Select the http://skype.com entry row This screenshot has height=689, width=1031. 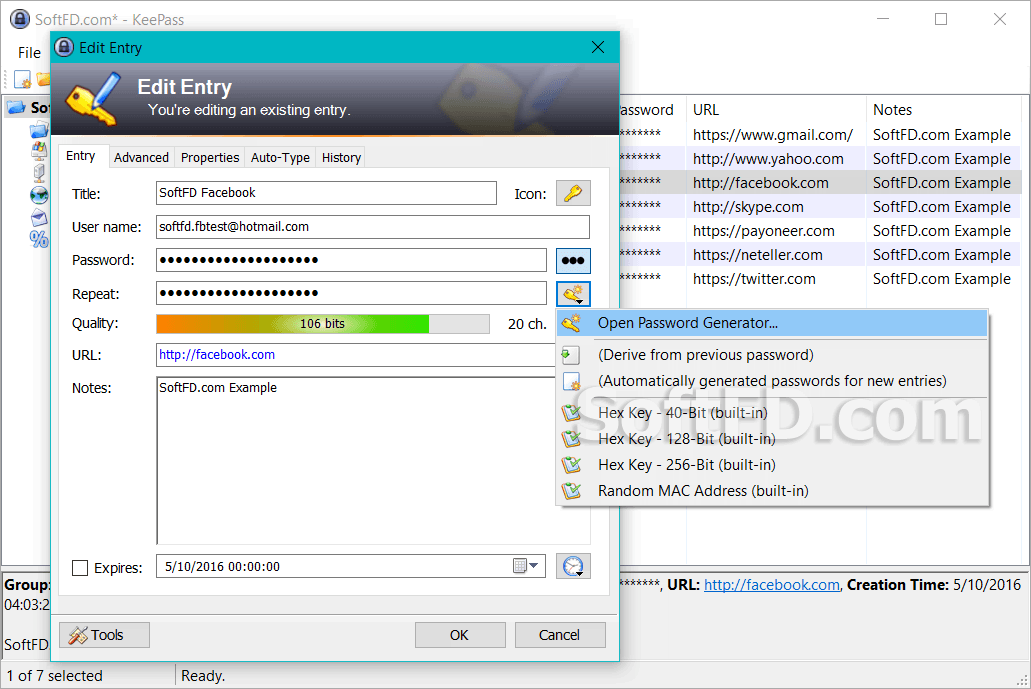821,206
